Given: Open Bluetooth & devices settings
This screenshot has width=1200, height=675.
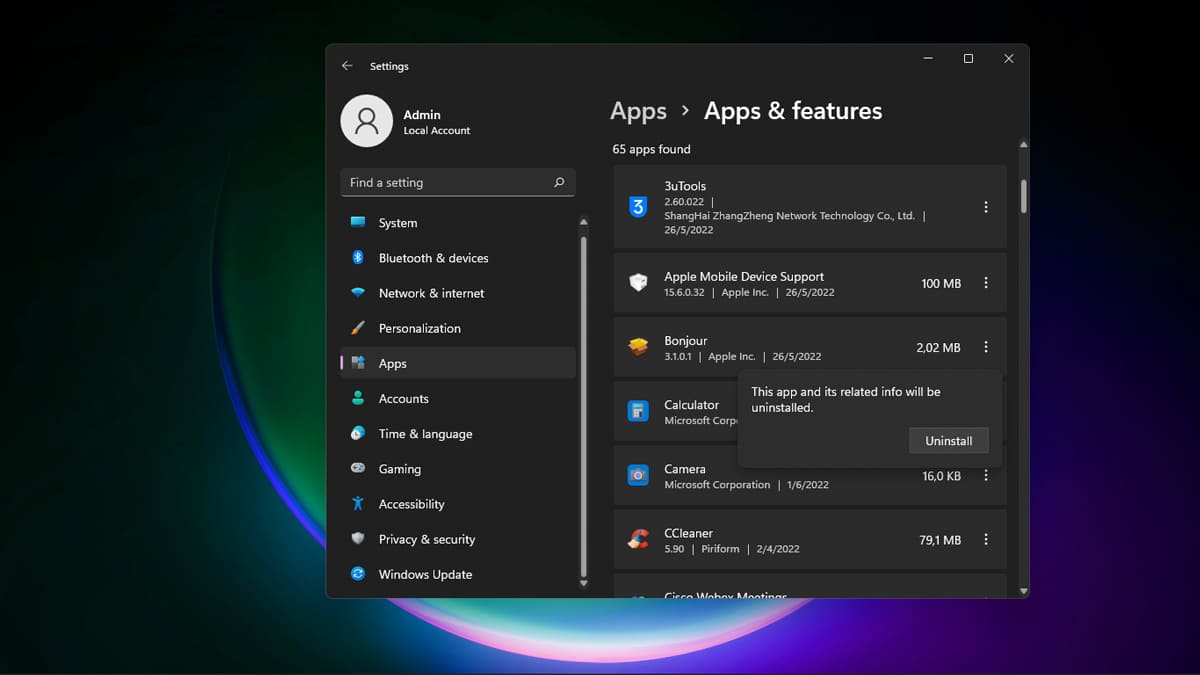Looking at the screenshot, I should tap(433, 258).
